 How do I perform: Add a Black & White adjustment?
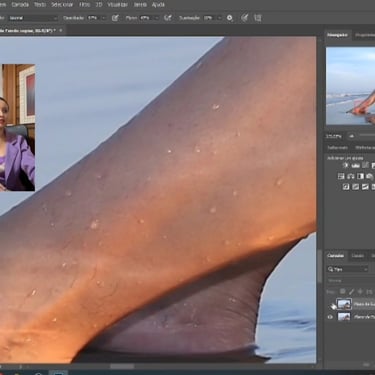[360, 176]
